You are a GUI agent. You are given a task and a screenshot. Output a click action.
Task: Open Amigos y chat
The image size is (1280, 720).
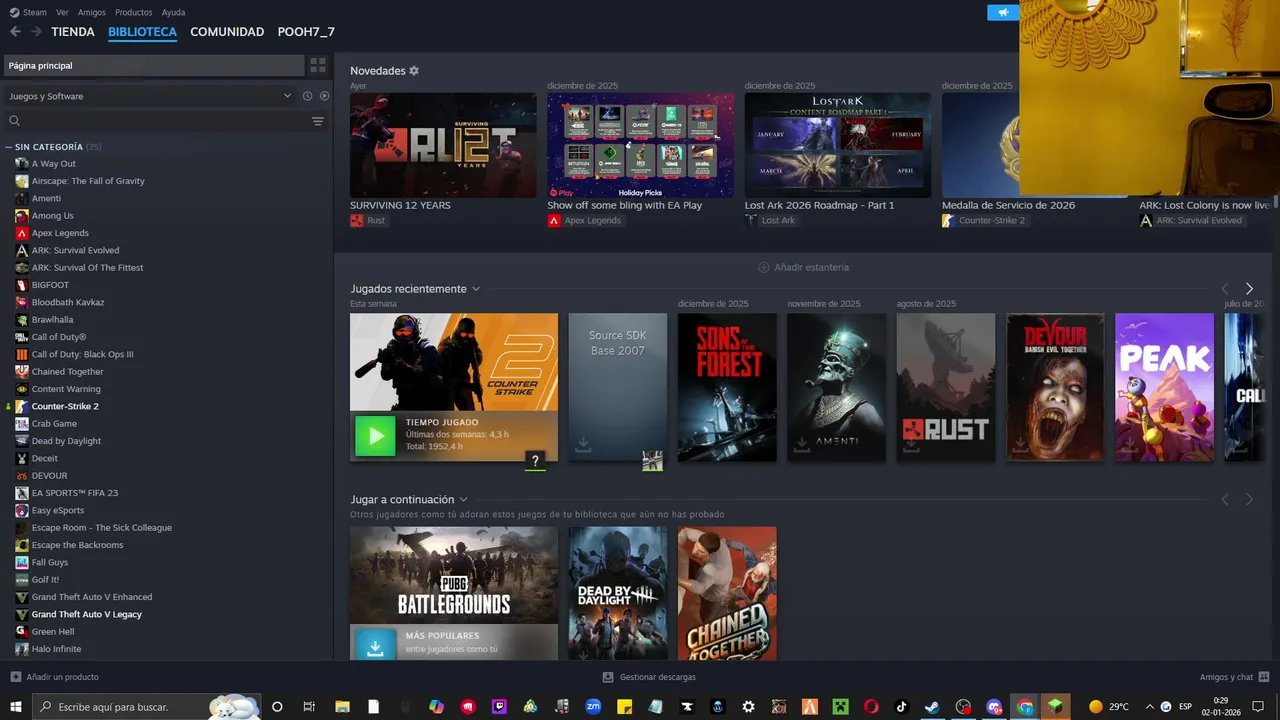click(x=1234, y=677)
